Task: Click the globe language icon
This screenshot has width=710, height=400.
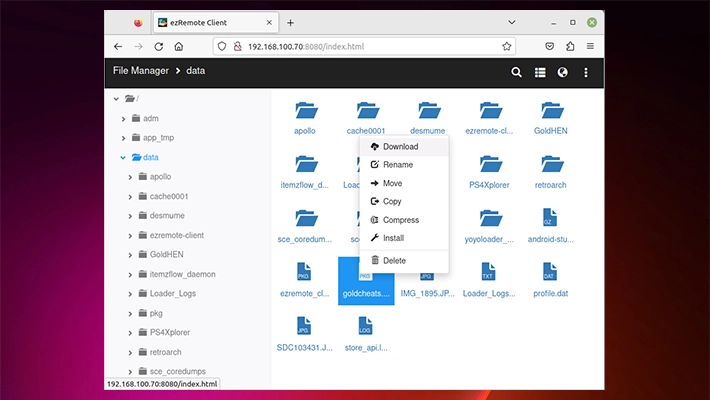Action: 562,72
